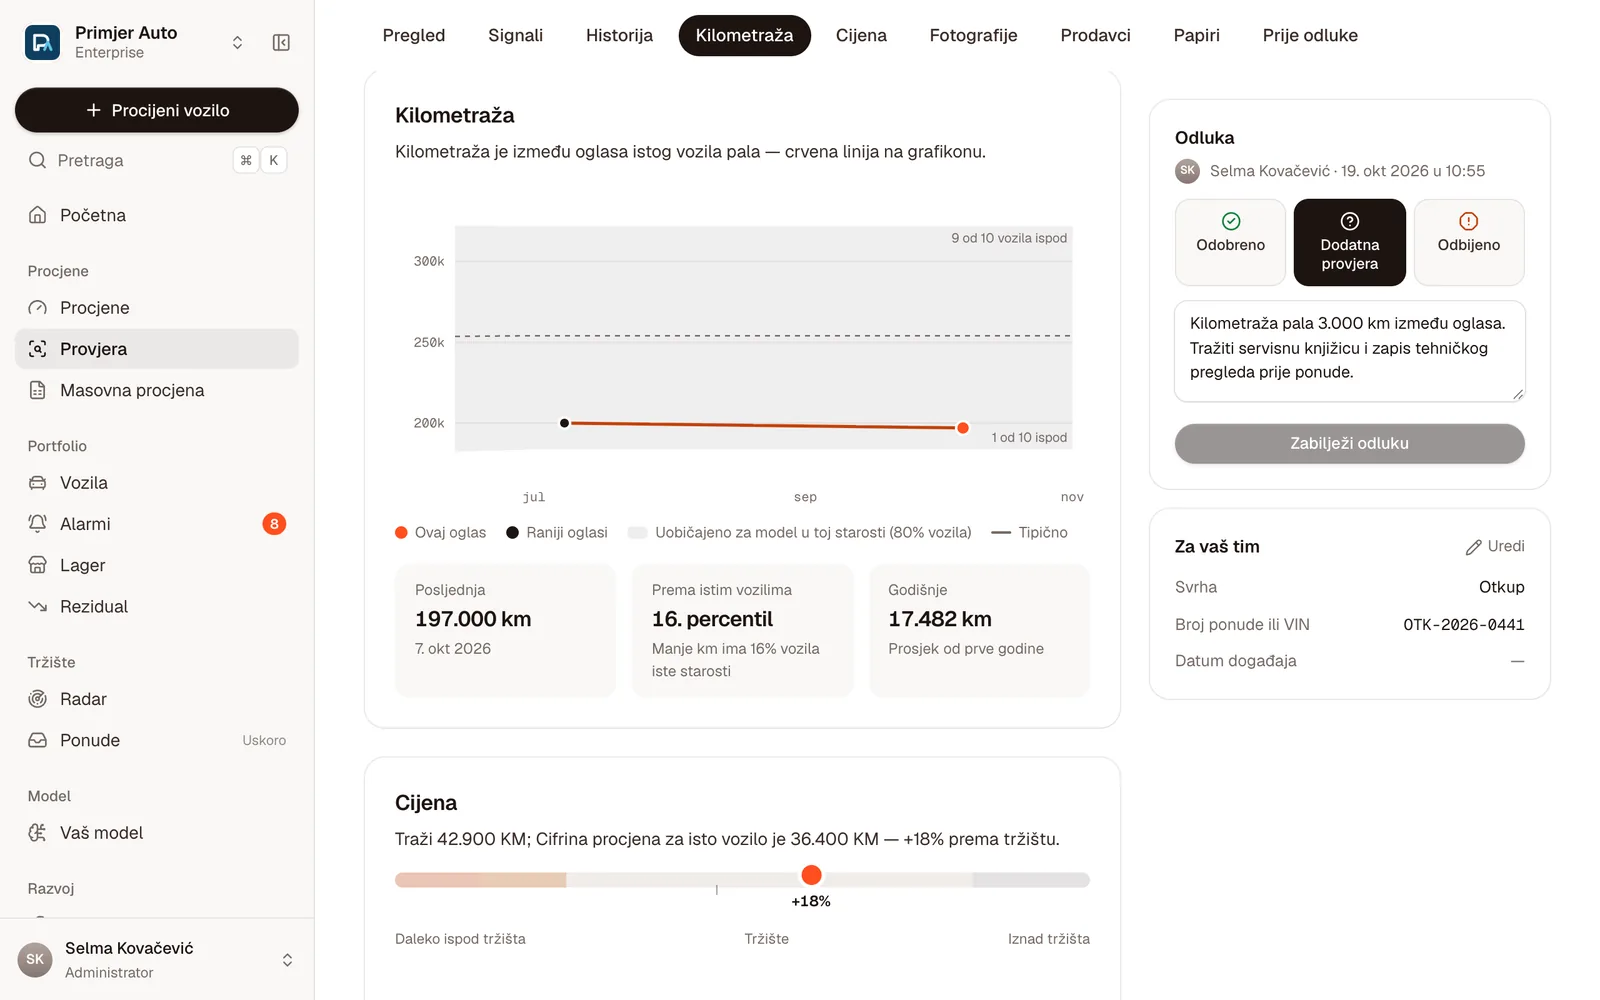This screenshot has height=1000, width=1600.
Task: Click the Masovna procjena document icon
Action: (37, 390)
